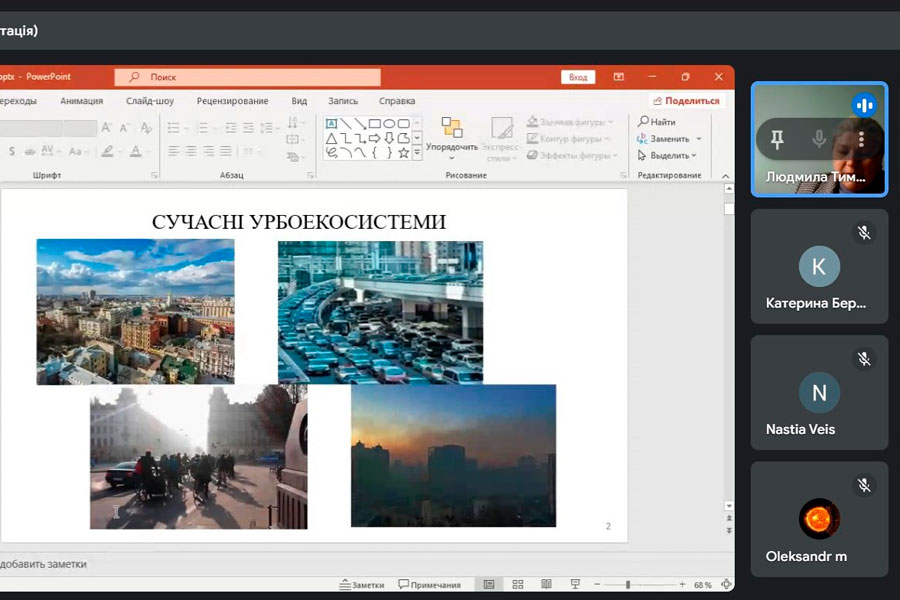Expand the shapes gallery more arrow
The height and width of the screenshot is (600, 900).
[417, 154]
